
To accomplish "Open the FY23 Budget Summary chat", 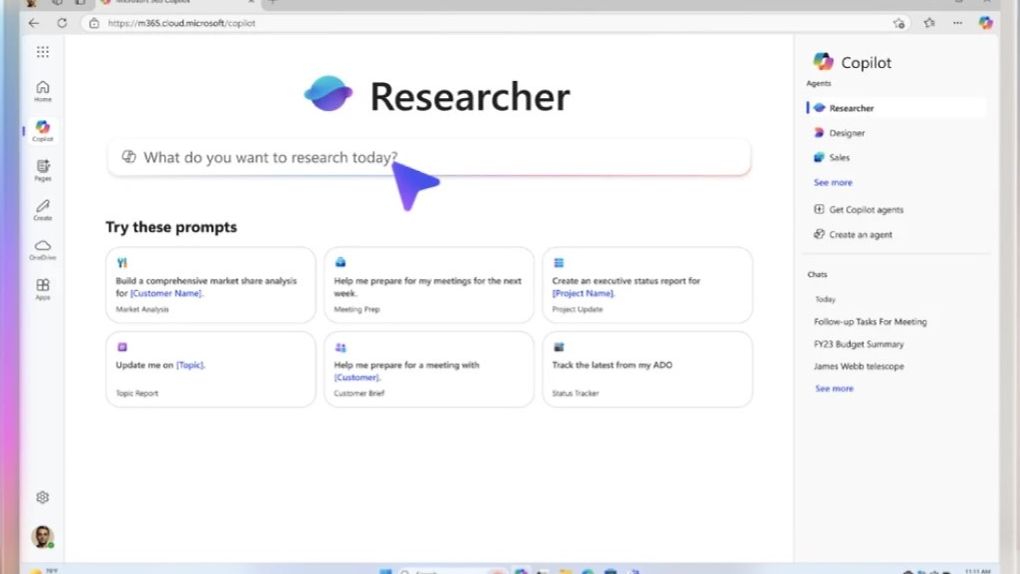I will pyautogui.click(x=858, y=344).
